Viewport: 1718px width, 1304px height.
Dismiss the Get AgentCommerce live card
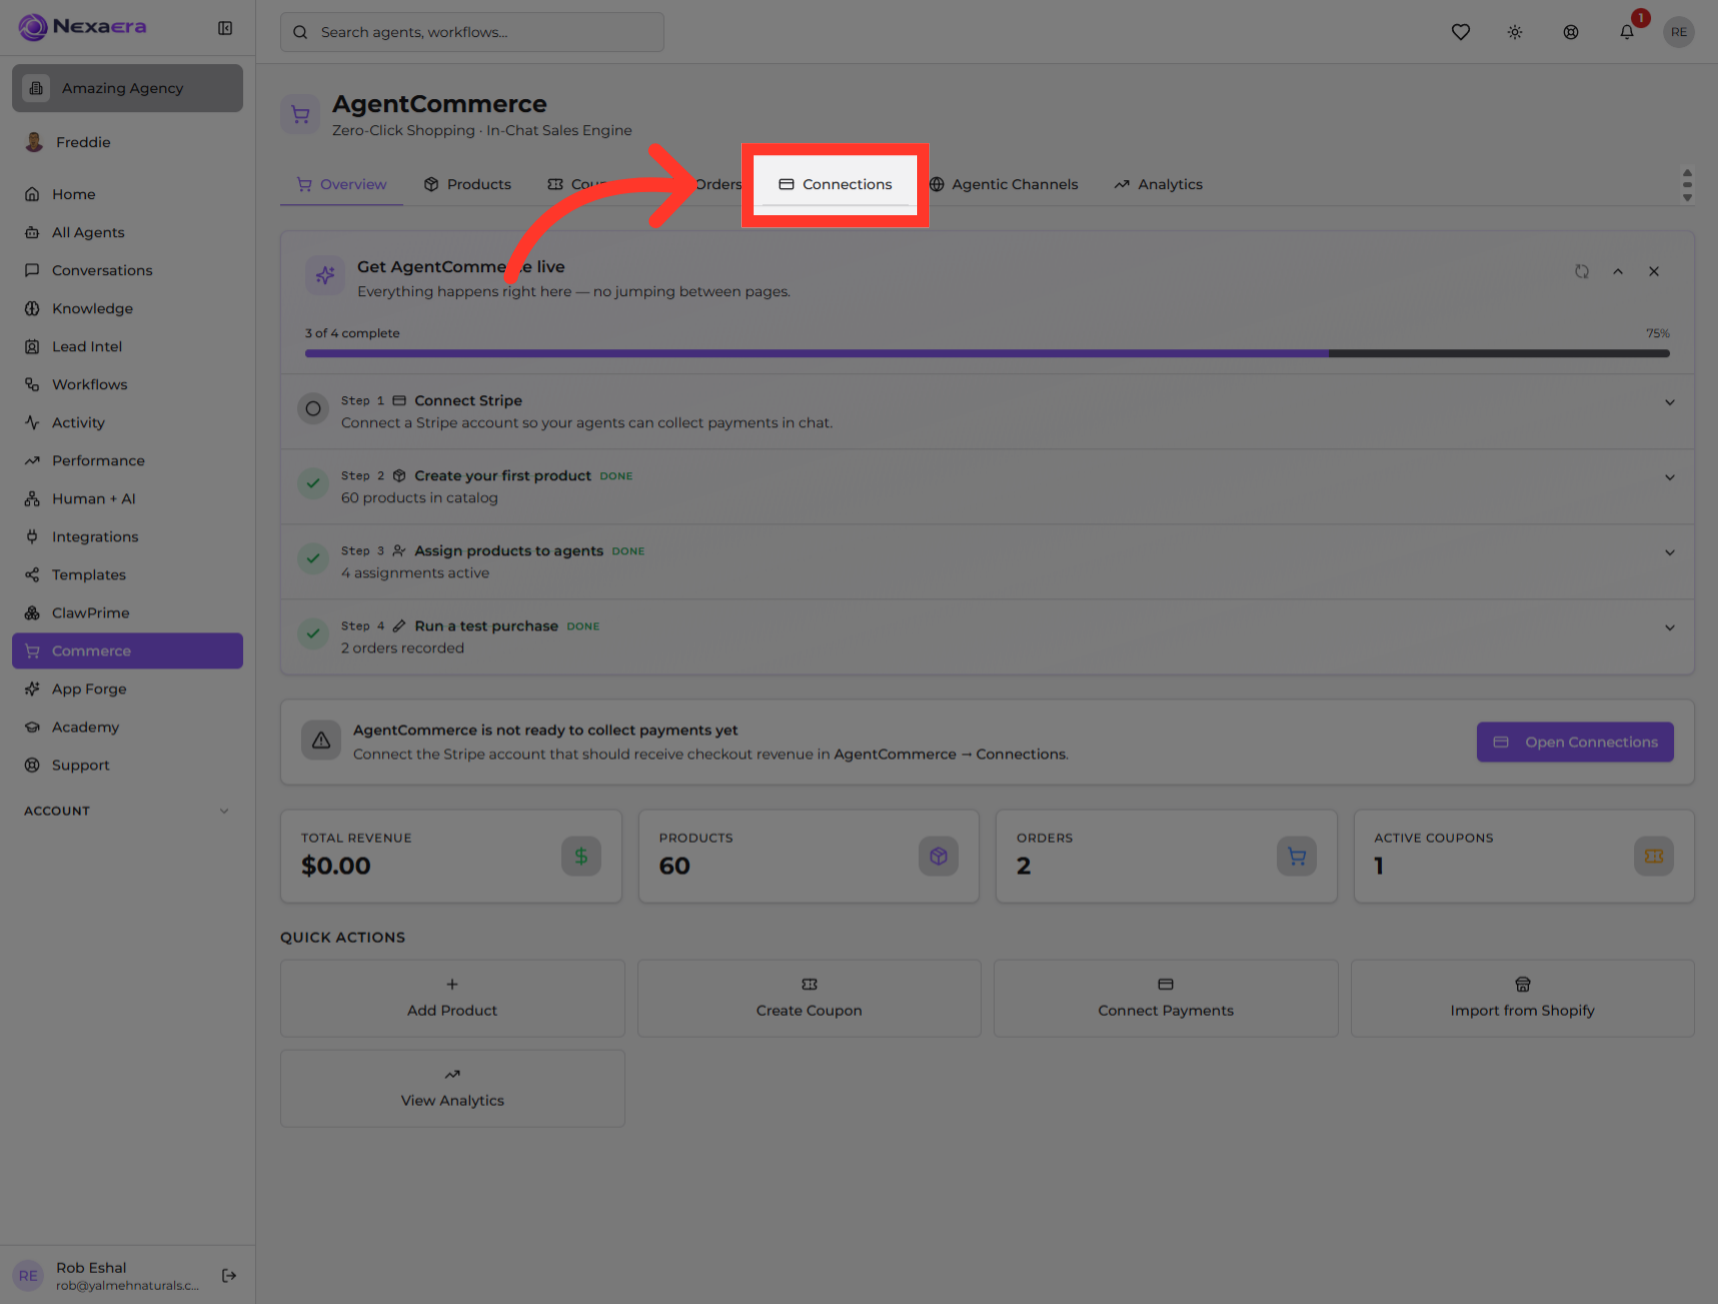point(1654,271)
